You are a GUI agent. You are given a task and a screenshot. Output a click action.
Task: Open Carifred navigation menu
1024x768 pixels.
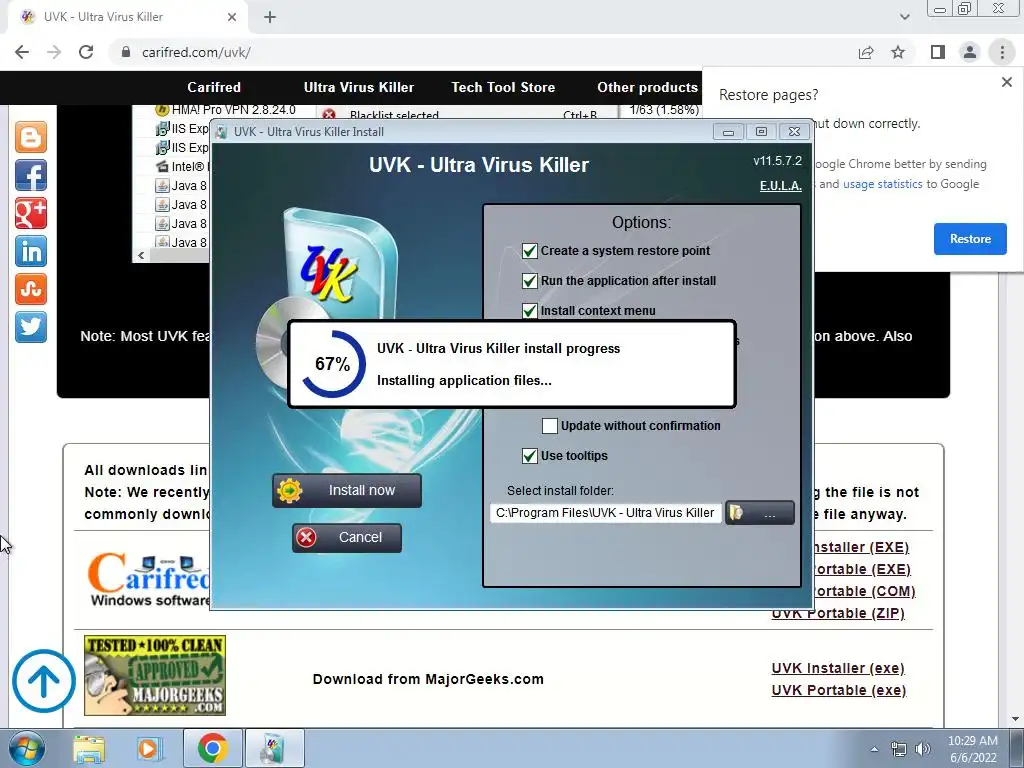pos(214,88)
